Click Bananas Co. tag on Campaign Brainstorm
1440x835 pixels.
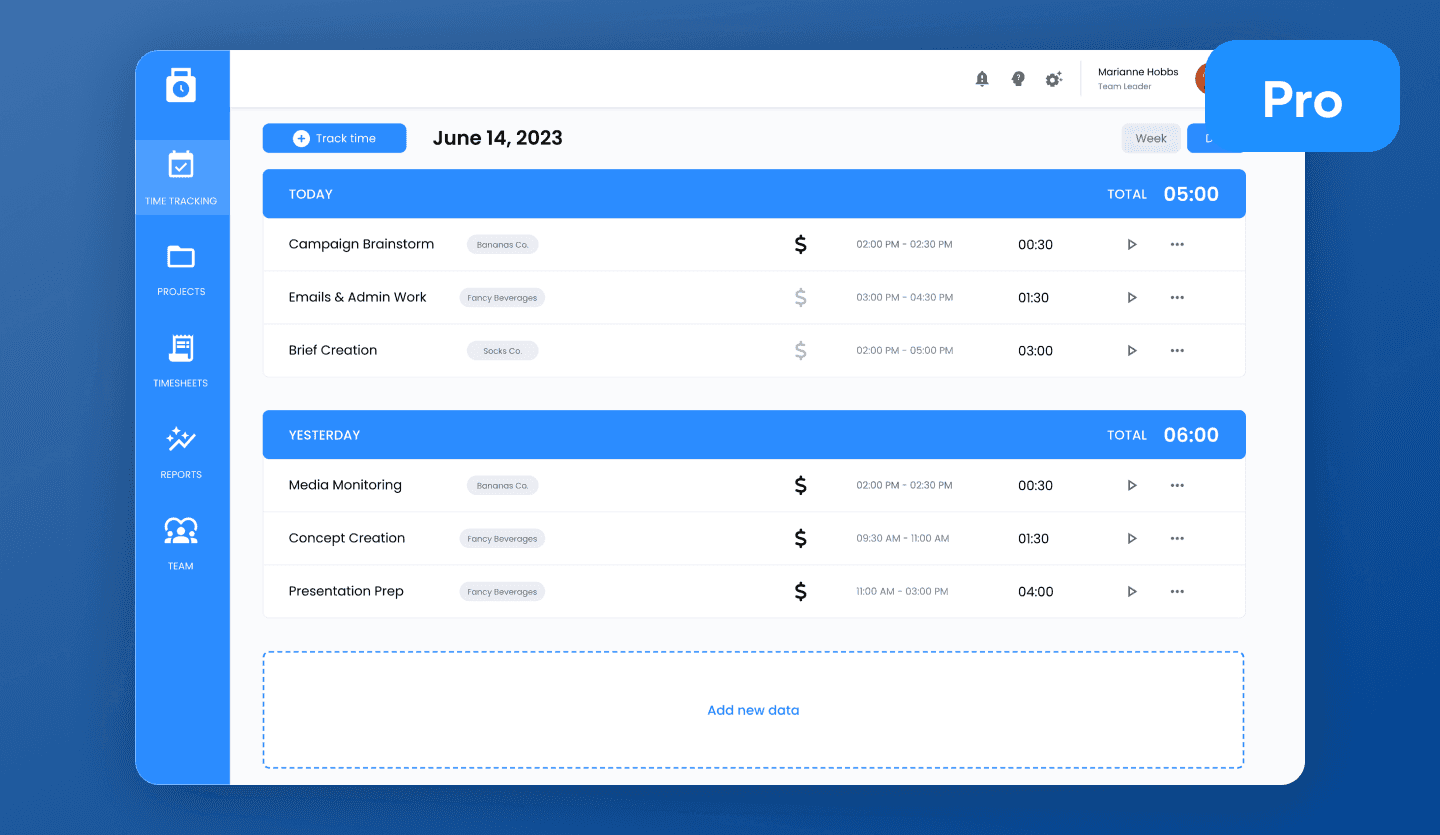502,244
